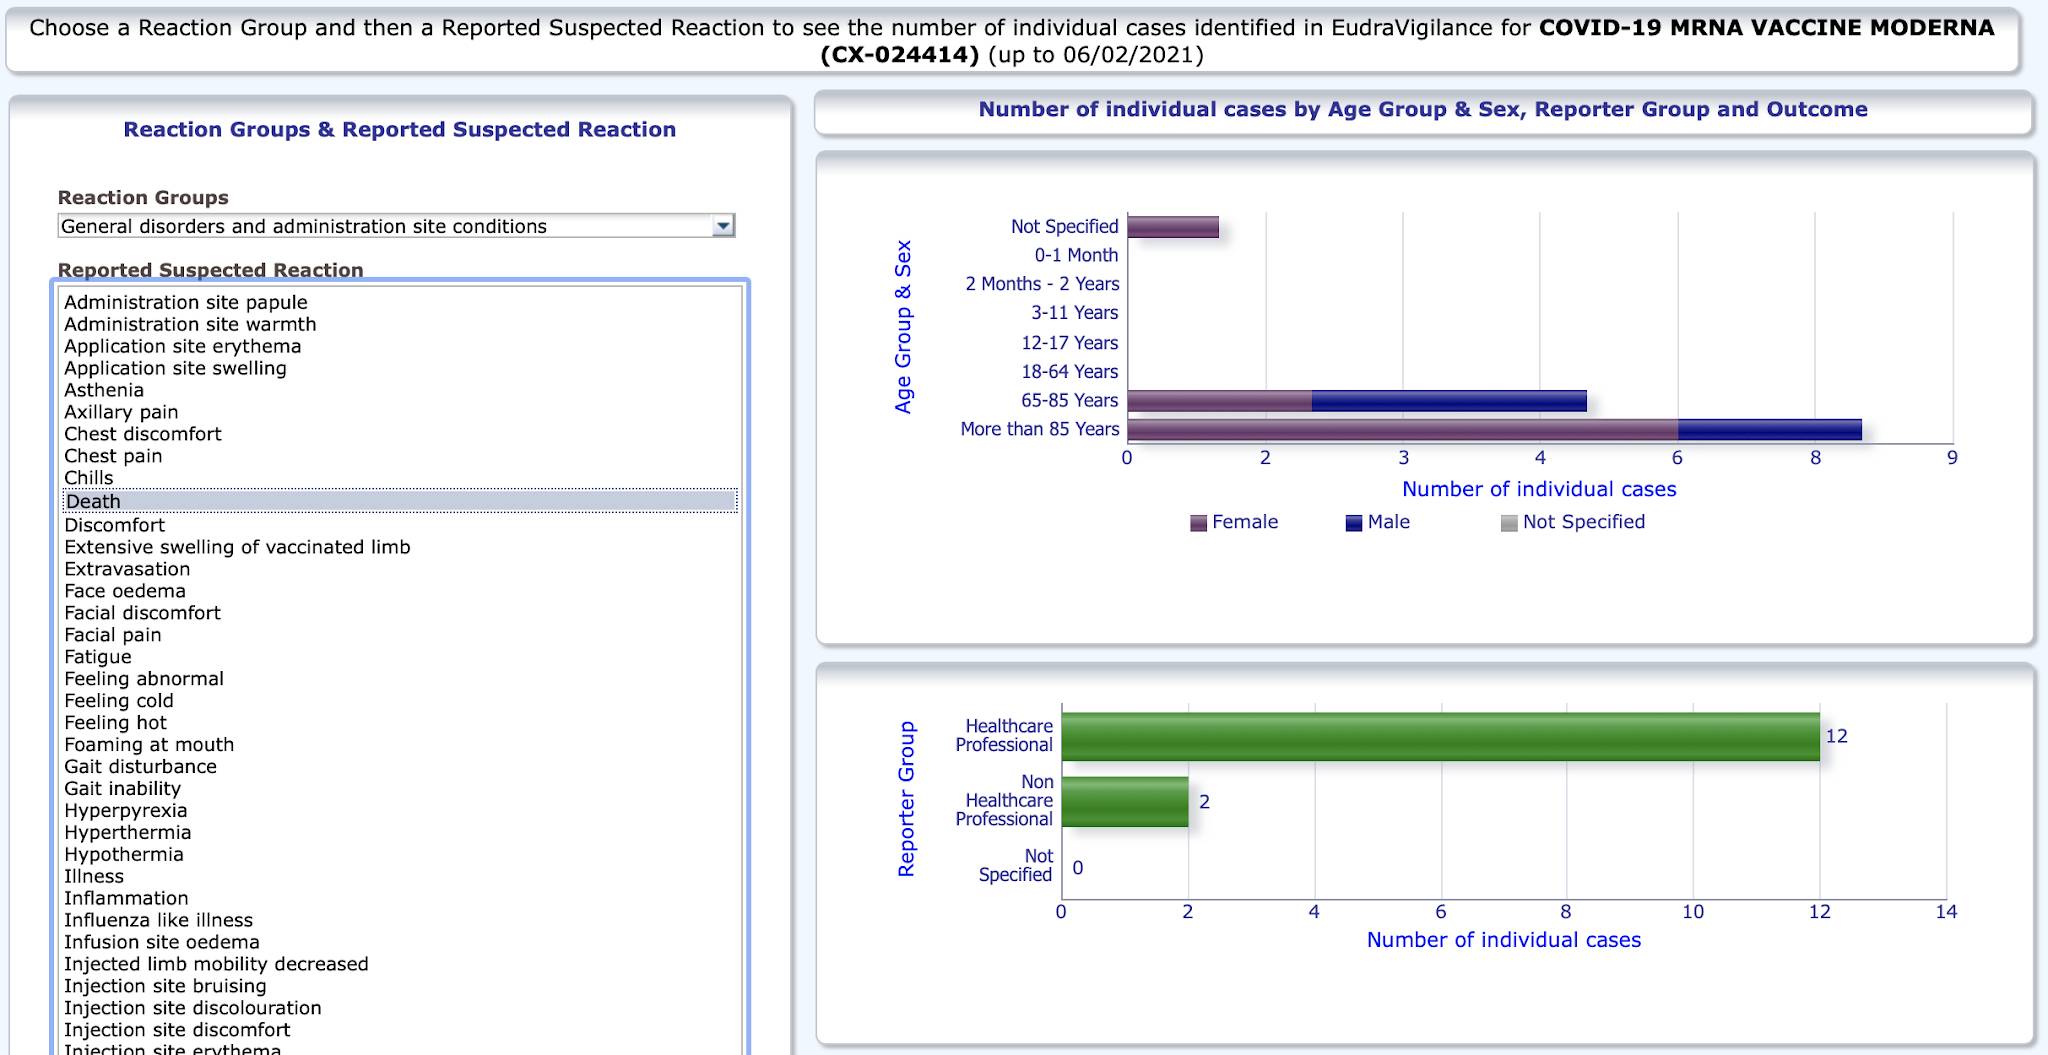Click the Non Healthcare Professional bar
This screenshot has height=1055, width=2048.
point(1125,802)
